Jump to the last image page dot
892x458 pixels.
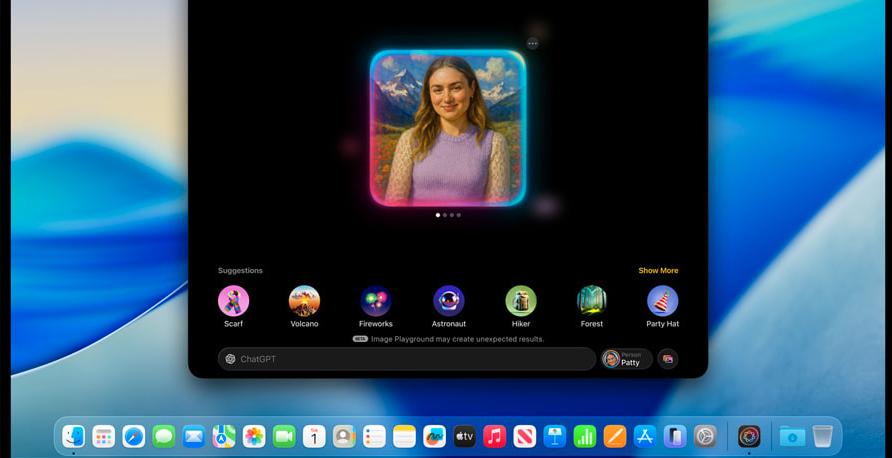[x=459, y=215]
